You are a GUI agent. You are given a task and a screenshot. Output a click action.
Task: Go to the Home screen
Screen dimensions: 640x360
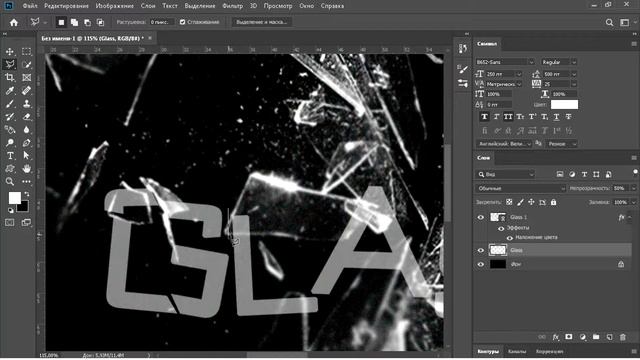pos(14,22)
